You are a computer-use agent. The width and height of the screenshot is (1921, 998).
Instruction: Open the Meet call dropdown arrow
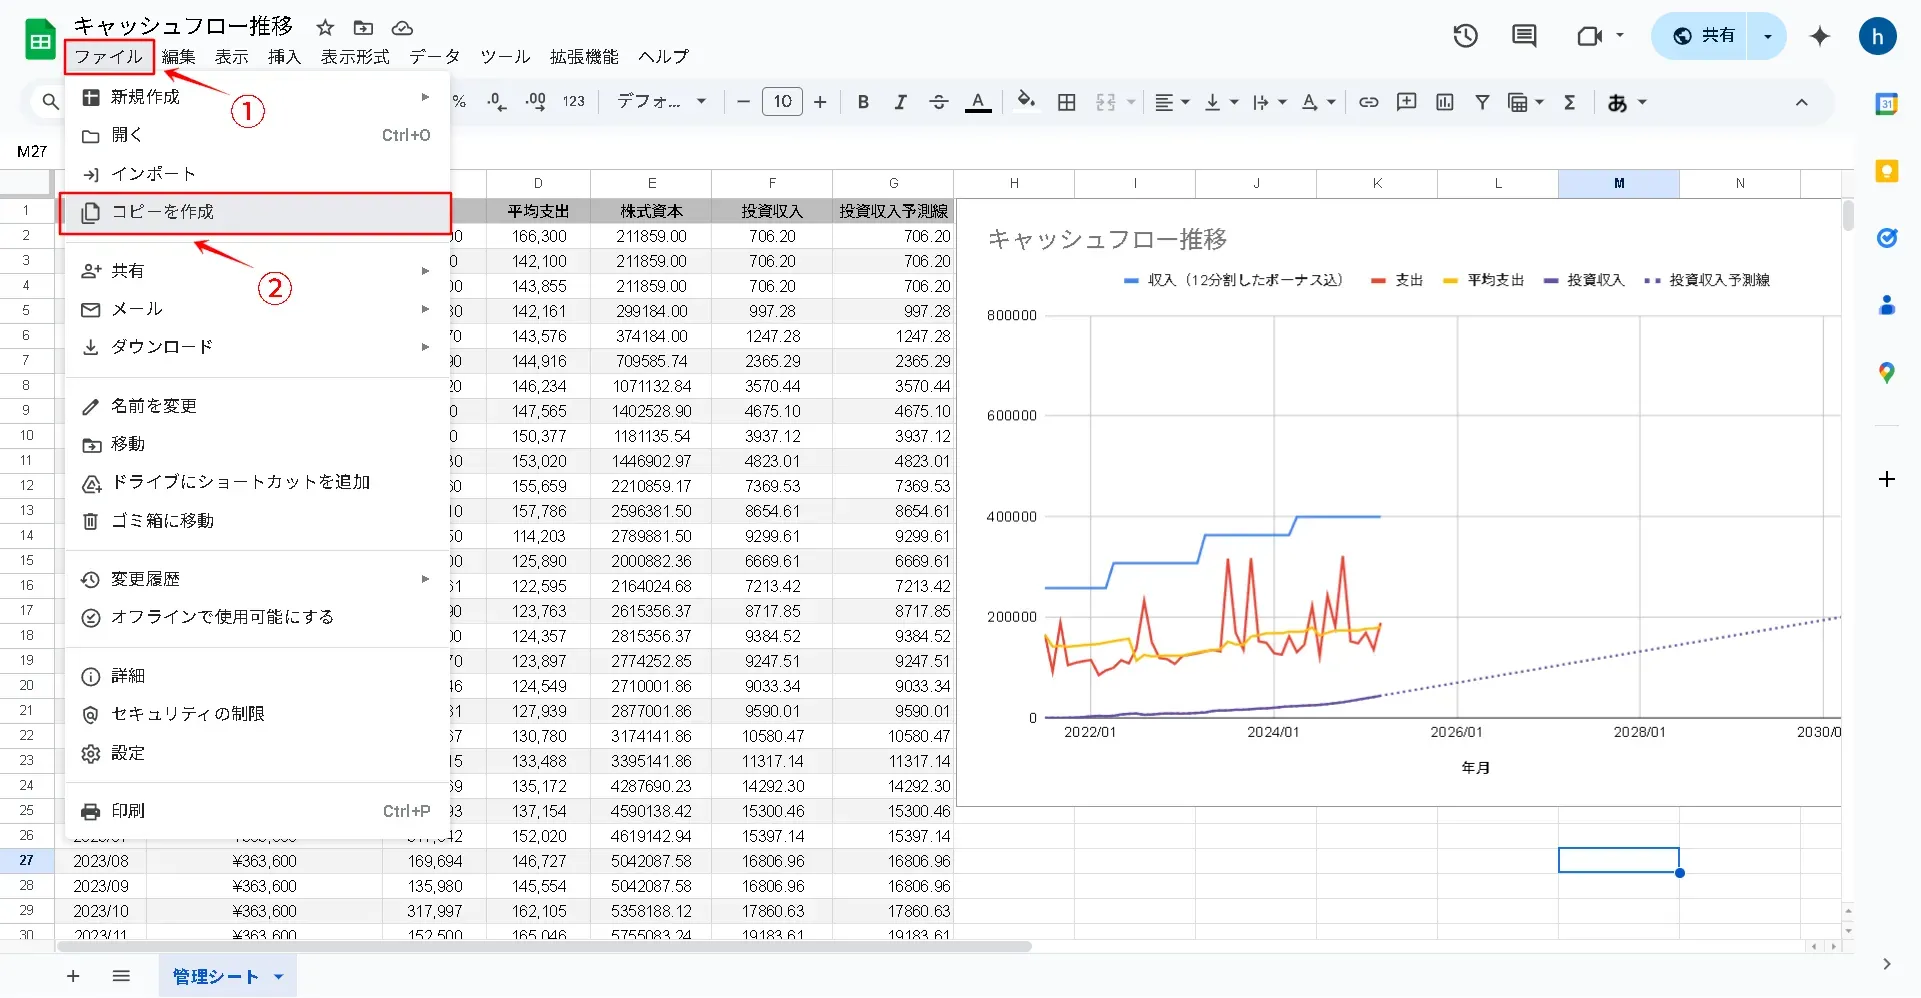(x=1620, y=35)
